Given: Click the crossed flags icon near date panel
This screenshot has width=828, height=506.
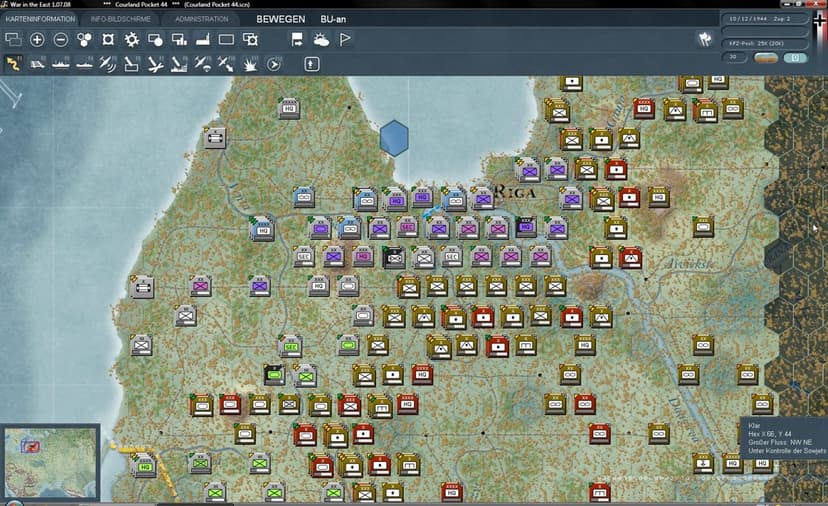Looking at the screenshot, I should pos(705,39).
